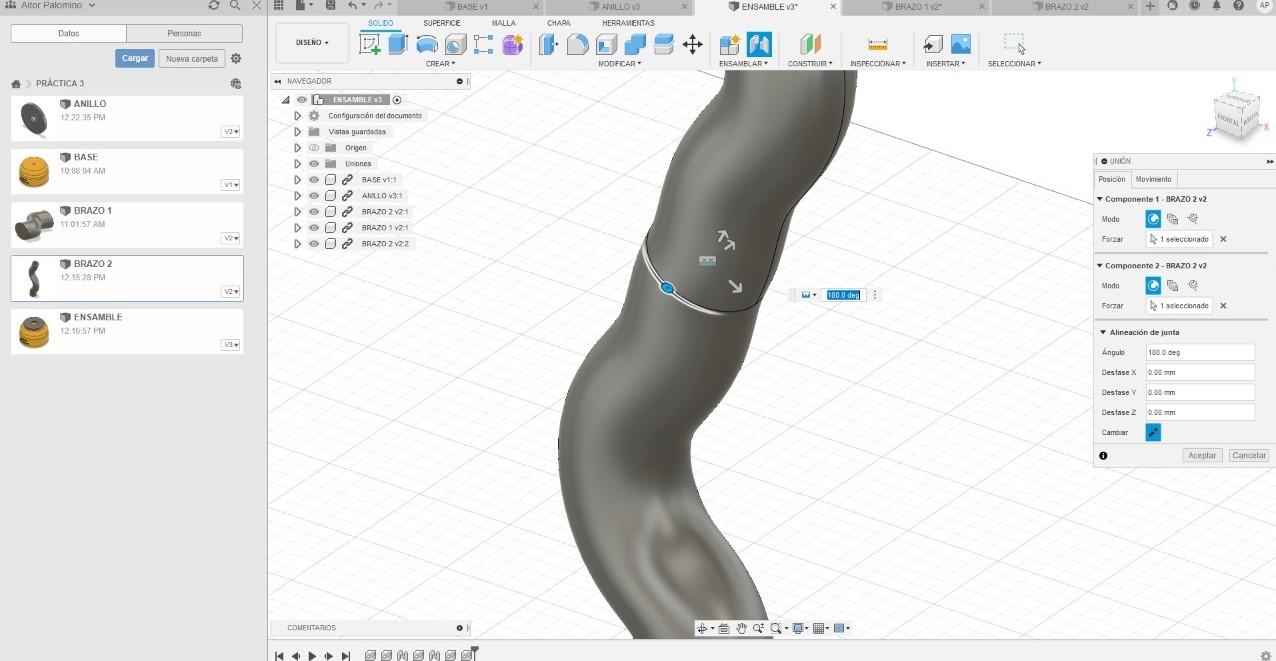Switch to the SUPERFICIE tab

tap(442, 23)
